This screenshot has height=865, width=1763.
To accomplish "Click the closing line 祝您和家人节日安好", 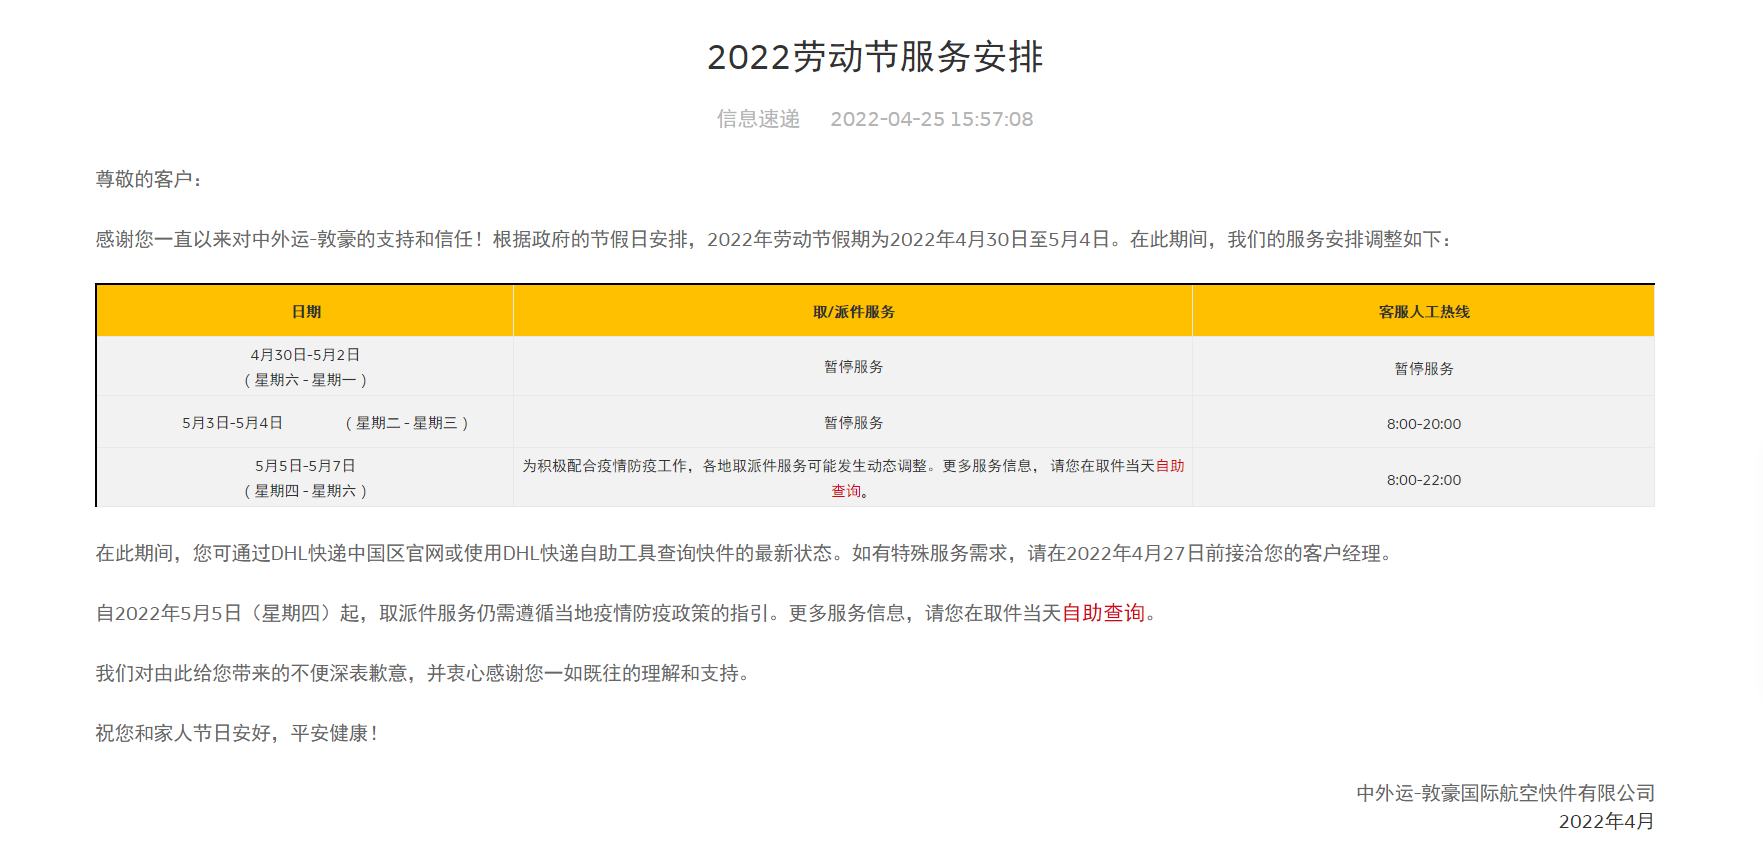I will [237, 733].
